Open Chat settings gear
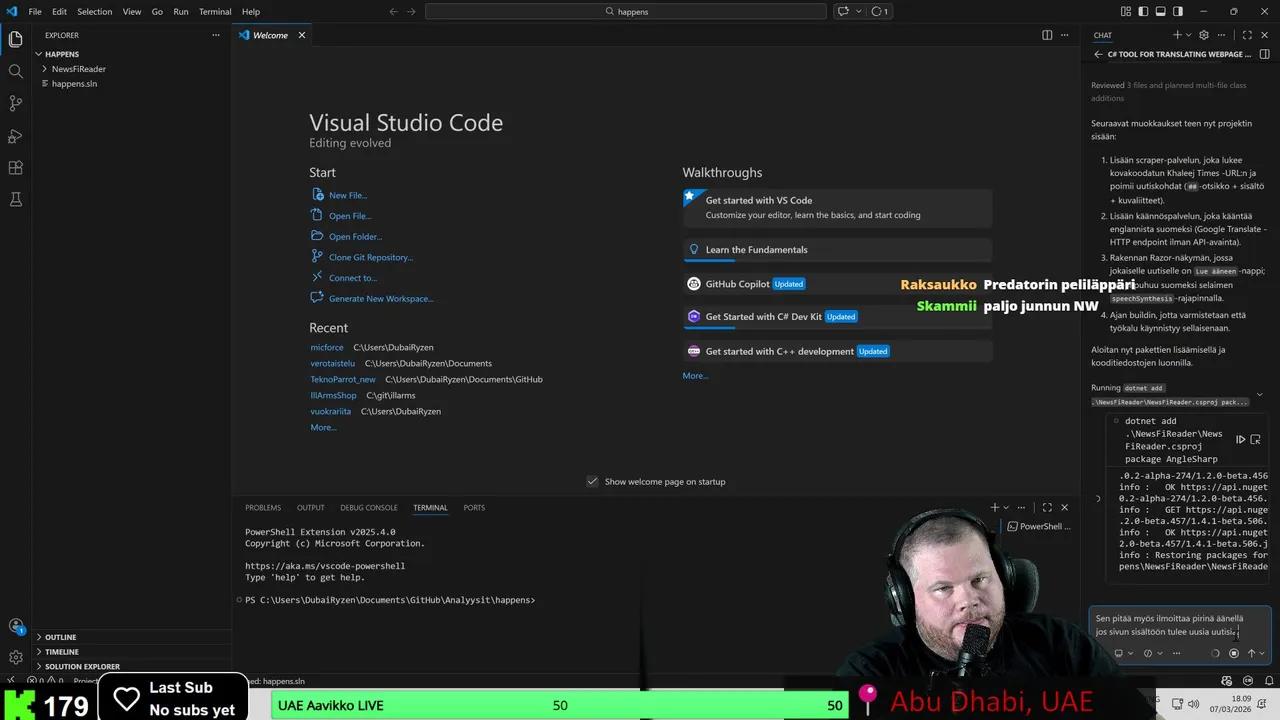The width and height of the screenshot is (1280, 720). click(1204, 35)
